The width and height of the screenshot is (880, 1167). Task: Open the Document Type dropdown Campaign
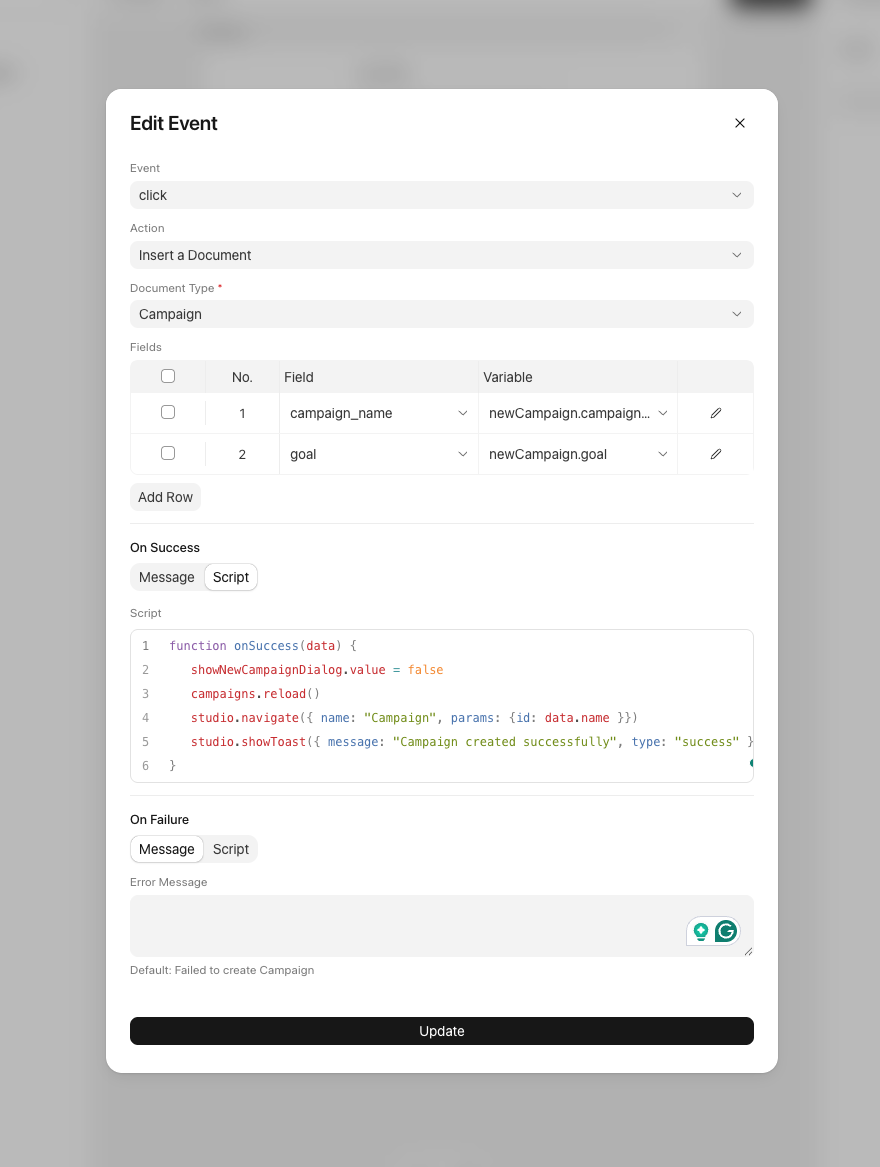[x=441, y=314]
